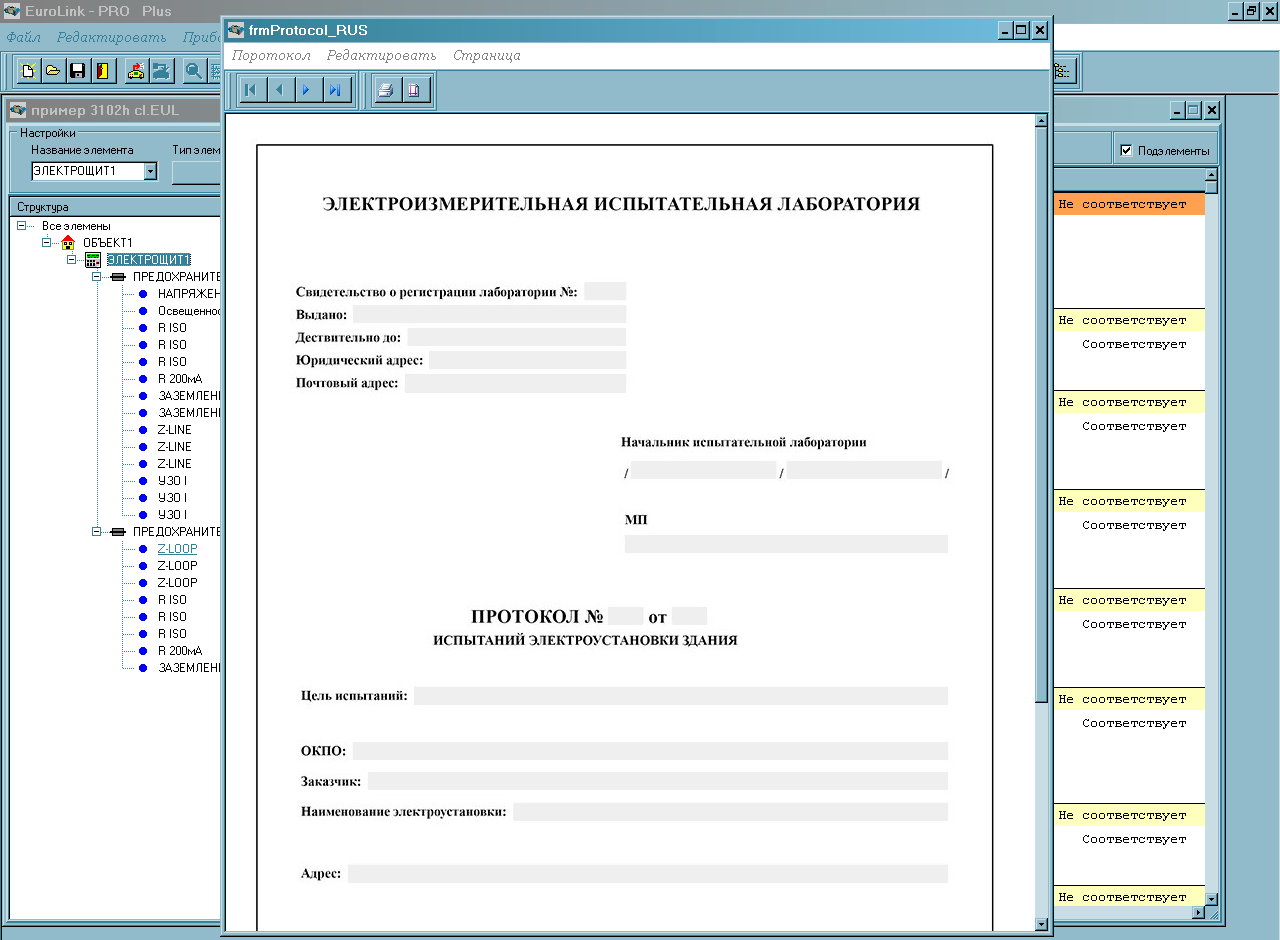This screenshot has width=1280, height=940.
Task: Click results panel scrollbar up arrow
Action: coord(1212,176)
